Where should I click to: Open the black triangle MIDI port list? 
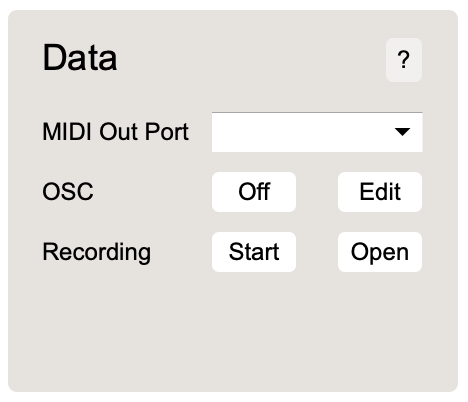pos(402,132)
